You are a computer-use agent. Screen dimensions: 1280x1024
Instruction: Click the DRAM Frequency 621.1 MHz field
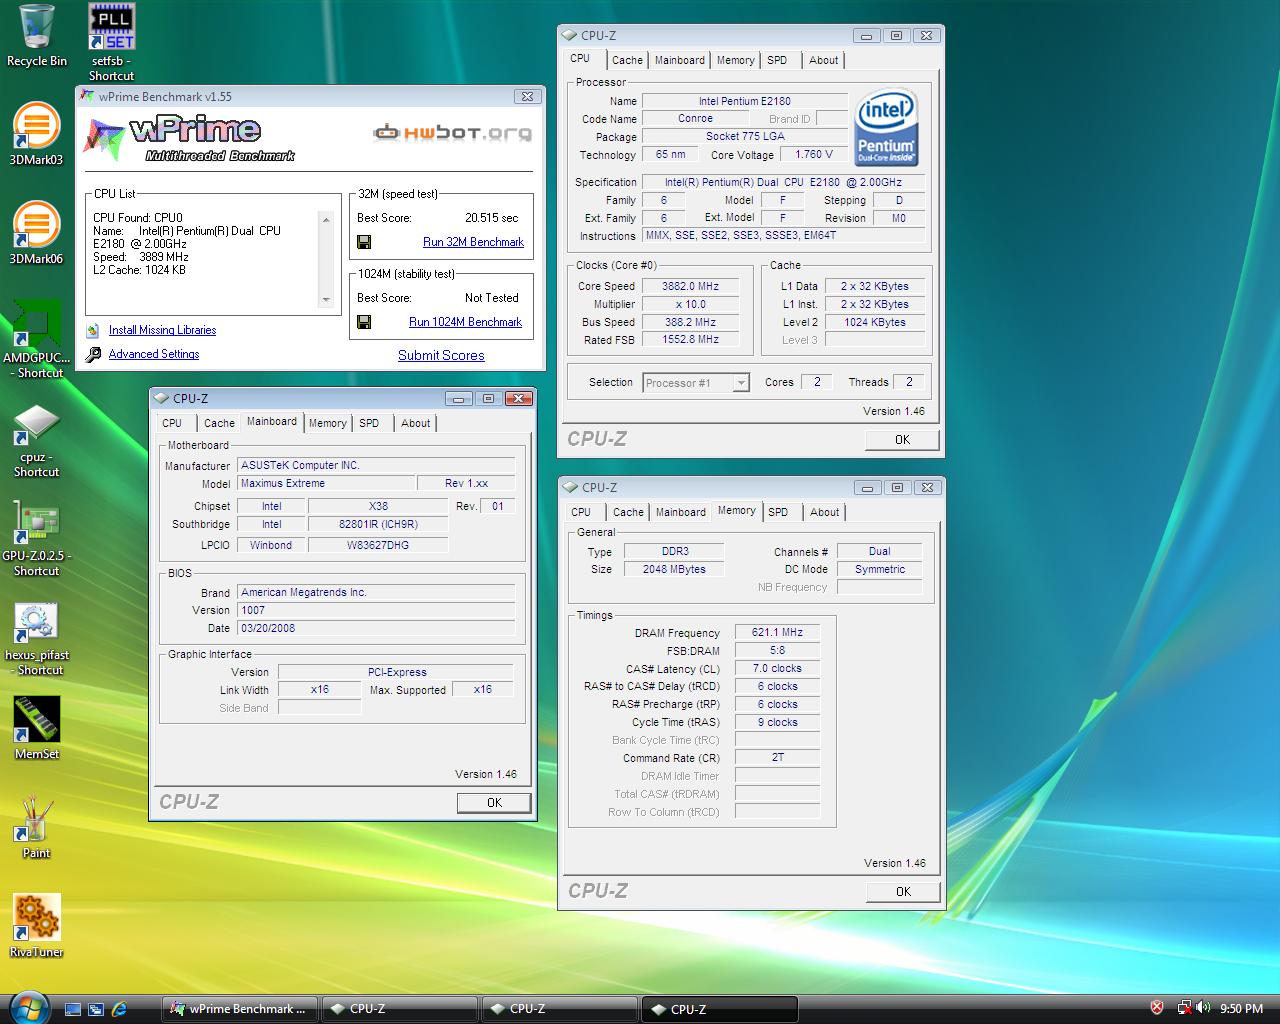[777, 632]
